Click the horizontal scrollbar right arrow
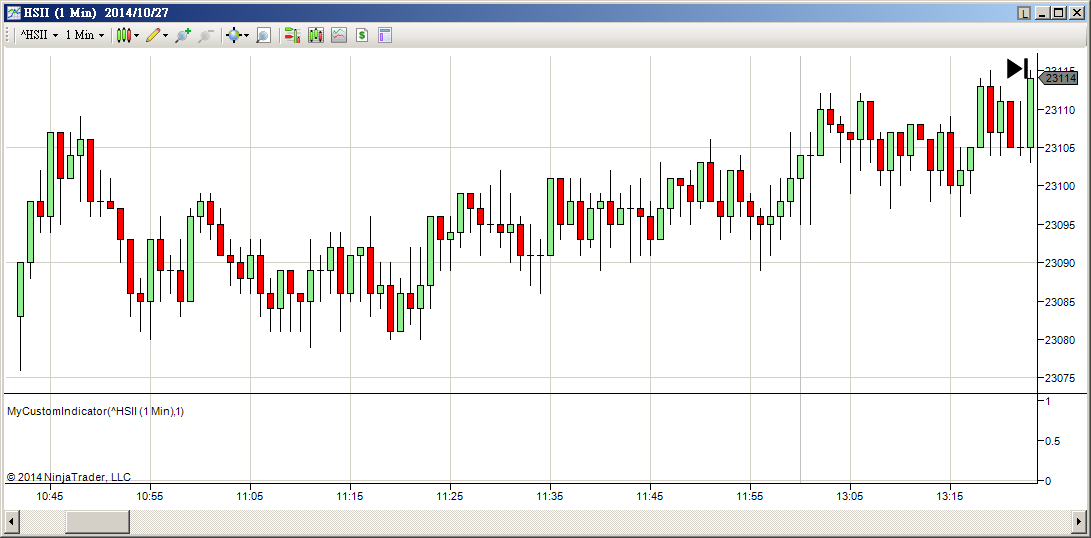 point(1080,522)
